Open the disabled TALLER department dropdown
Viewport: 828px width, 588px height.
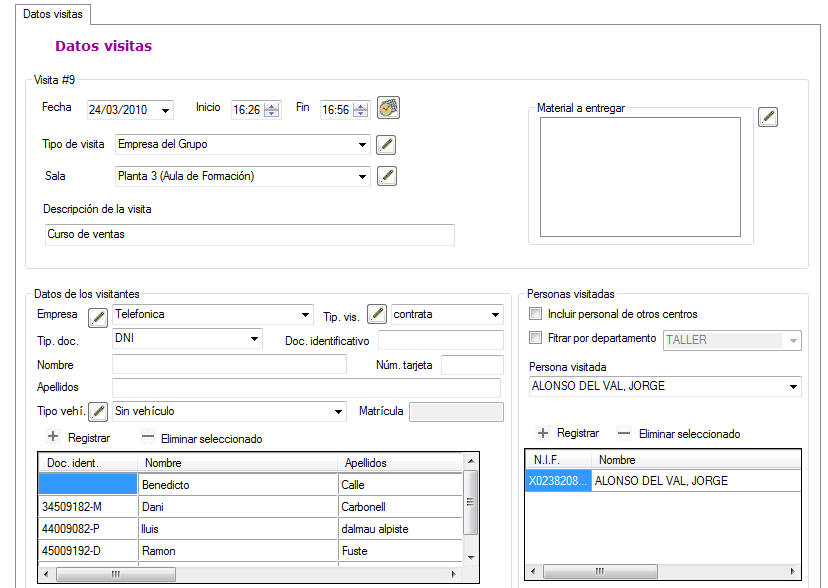click(793, 340)
